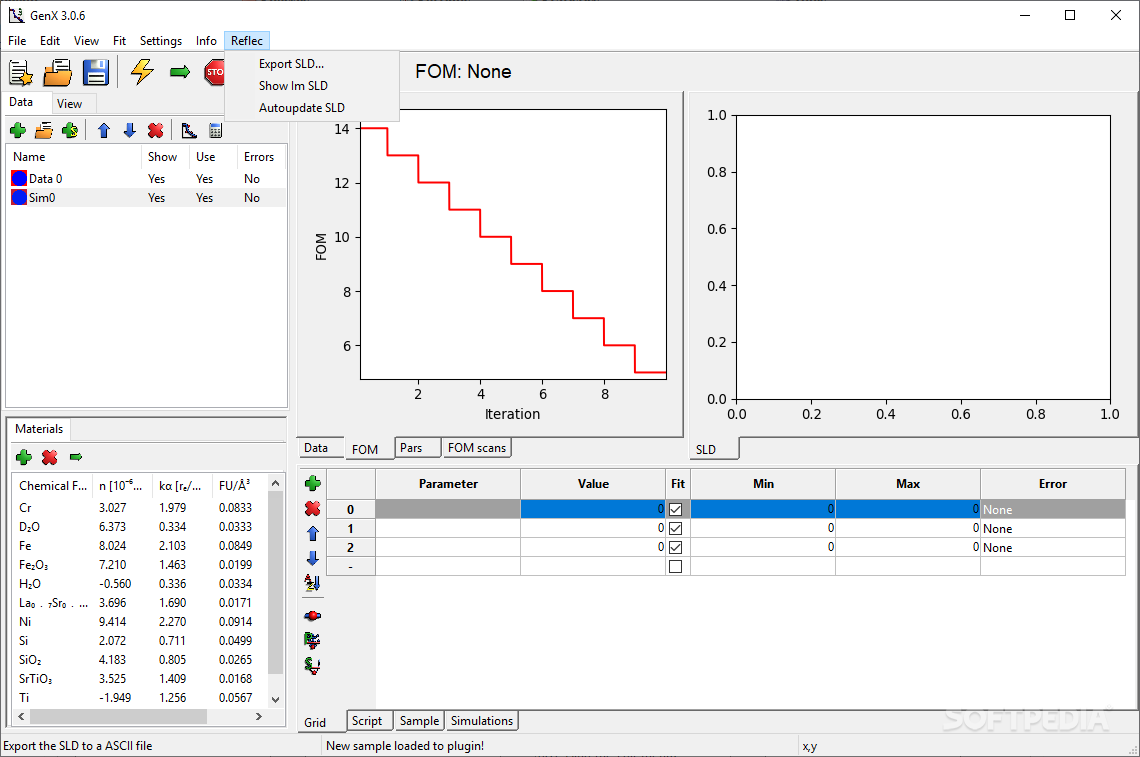Screen dimensions: 1140x757
Task: Click the Error column header
Action: [1053, 484]
